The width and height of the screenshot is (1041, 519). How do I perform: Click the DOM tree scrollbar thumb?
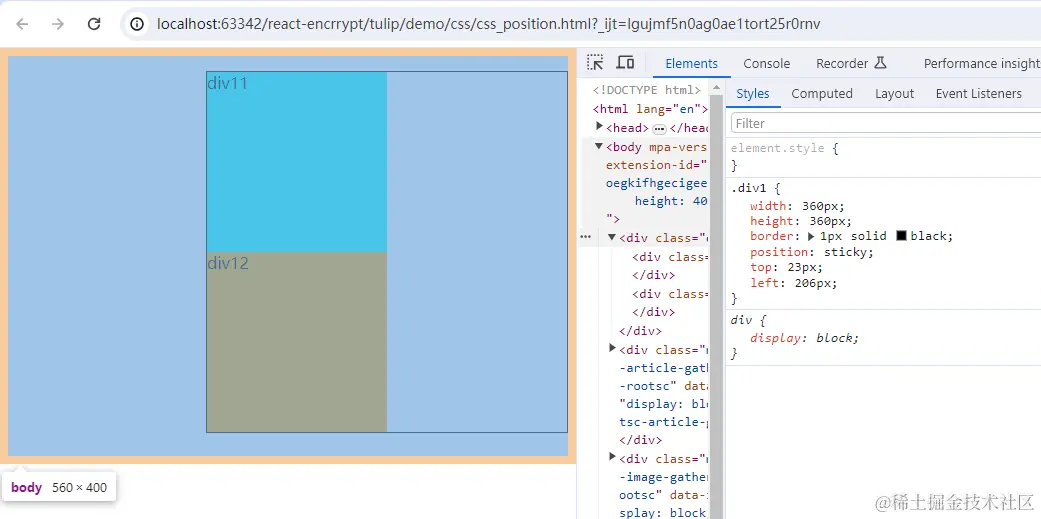pyautogui.click(x=716, y=305)
